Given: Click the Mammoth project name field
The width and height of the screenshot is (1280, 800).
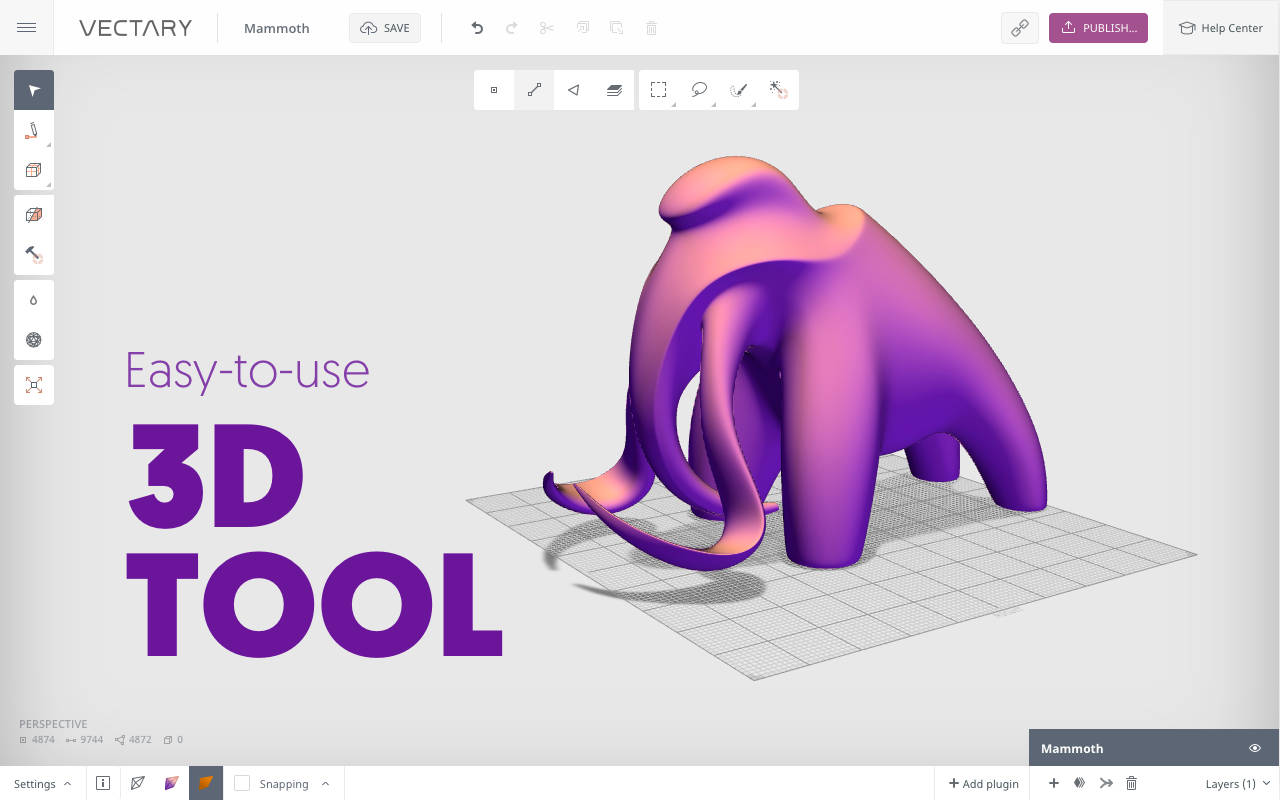Looking at the screenshot, I should (x=277, y=28).
